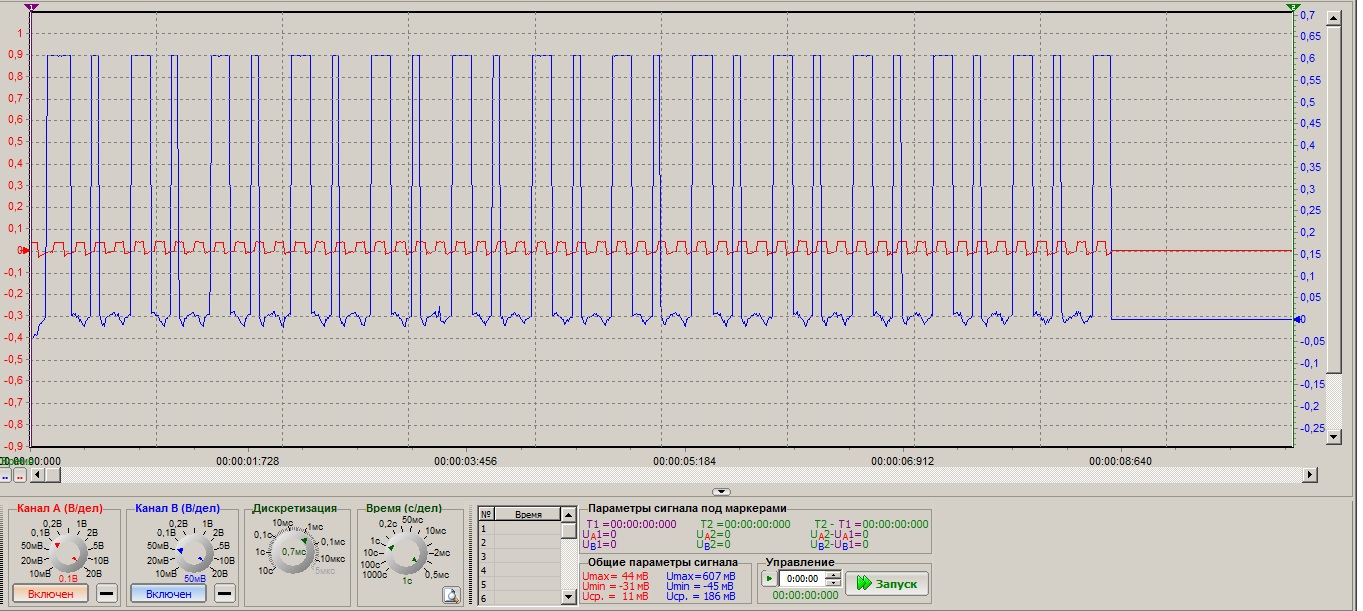The image size is (1363, 611).
Task: Click the small green play button in Управление
Action: 768,579
